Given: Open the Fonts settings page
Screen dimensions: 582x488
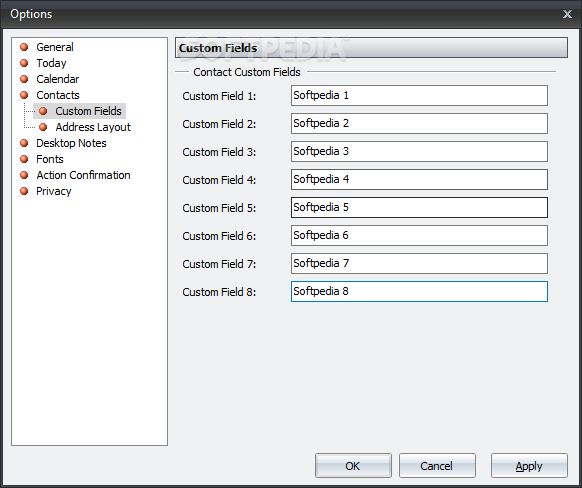Looking at the screenshot, I should (x=50, y=159).
